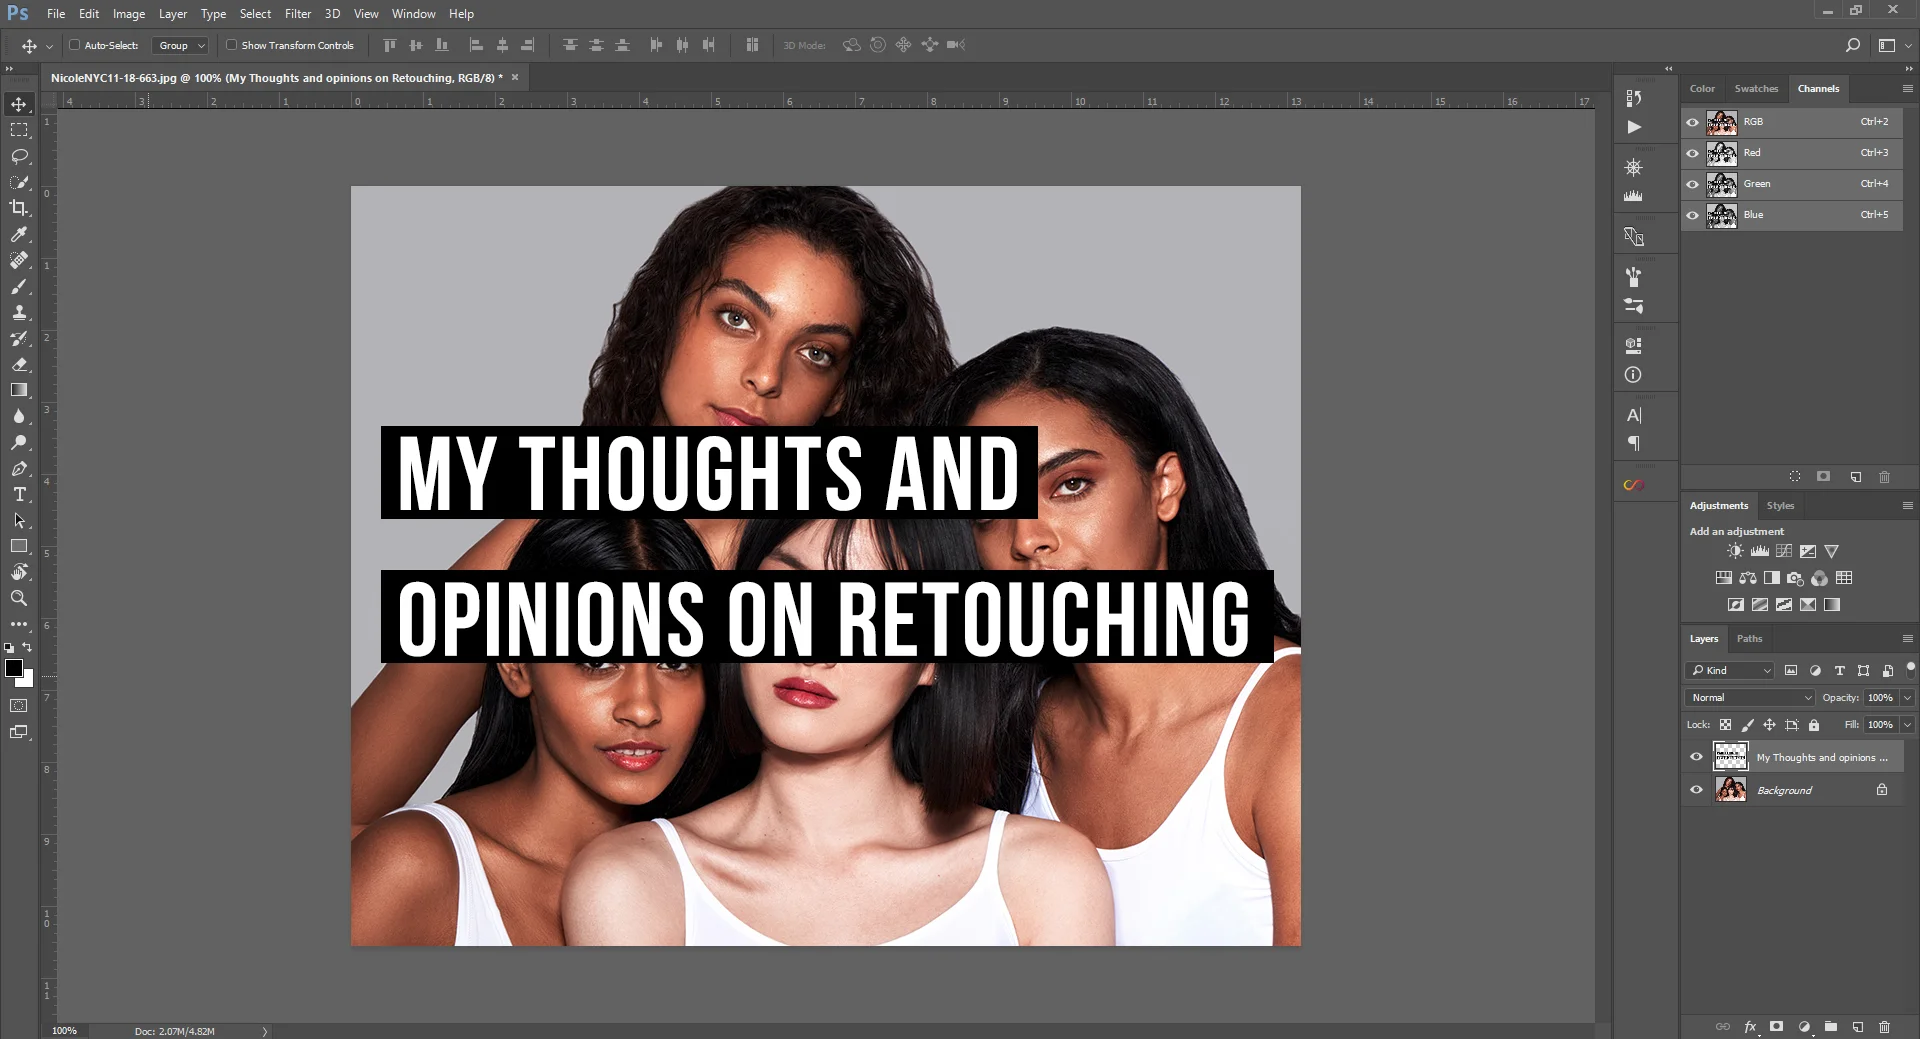Switch to the Styles tab
Viewport: 1920px width, 1039px height.
pos(1780,505)
